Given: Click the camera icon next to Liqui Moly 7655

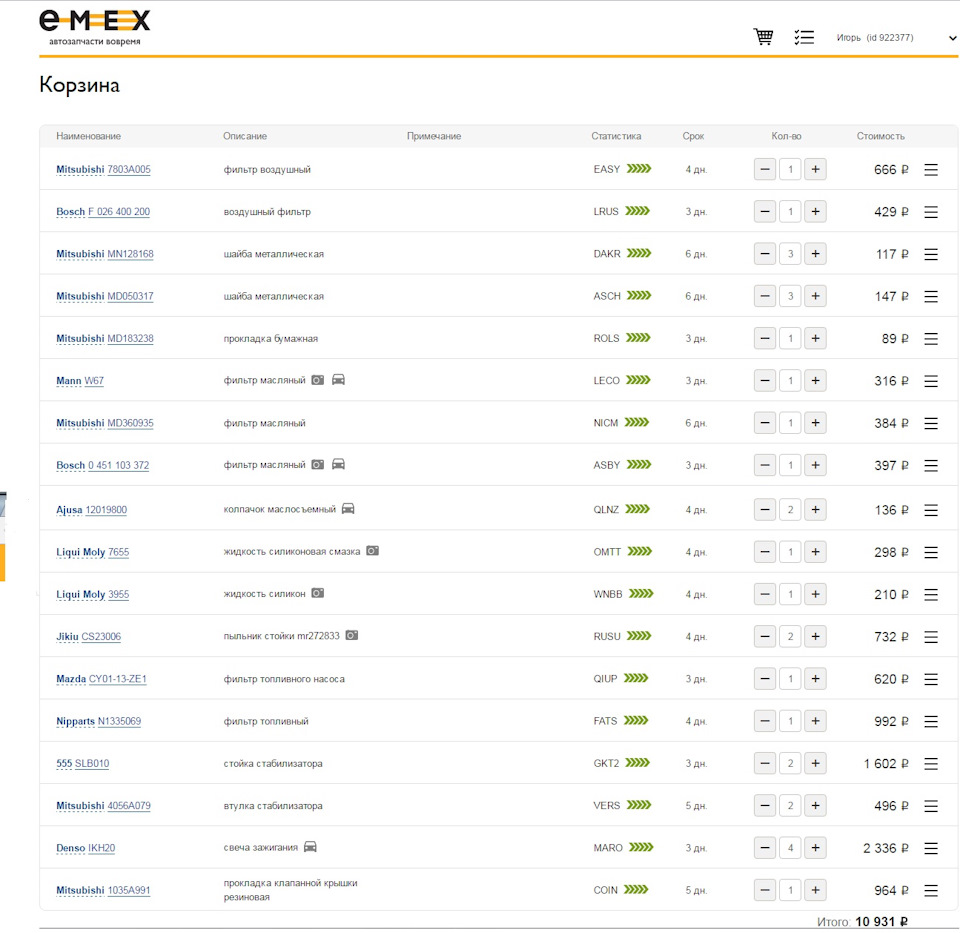Looking at the screenshot, I should [x=372, y=551].
